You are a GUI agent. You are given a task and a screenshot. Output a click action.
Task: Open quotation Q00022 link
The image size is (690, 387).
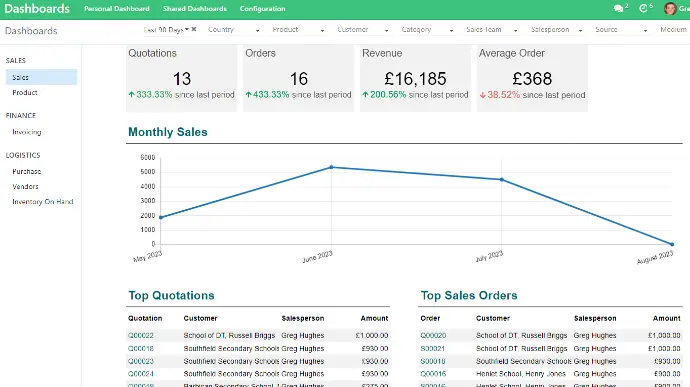(x=141, y=335)
